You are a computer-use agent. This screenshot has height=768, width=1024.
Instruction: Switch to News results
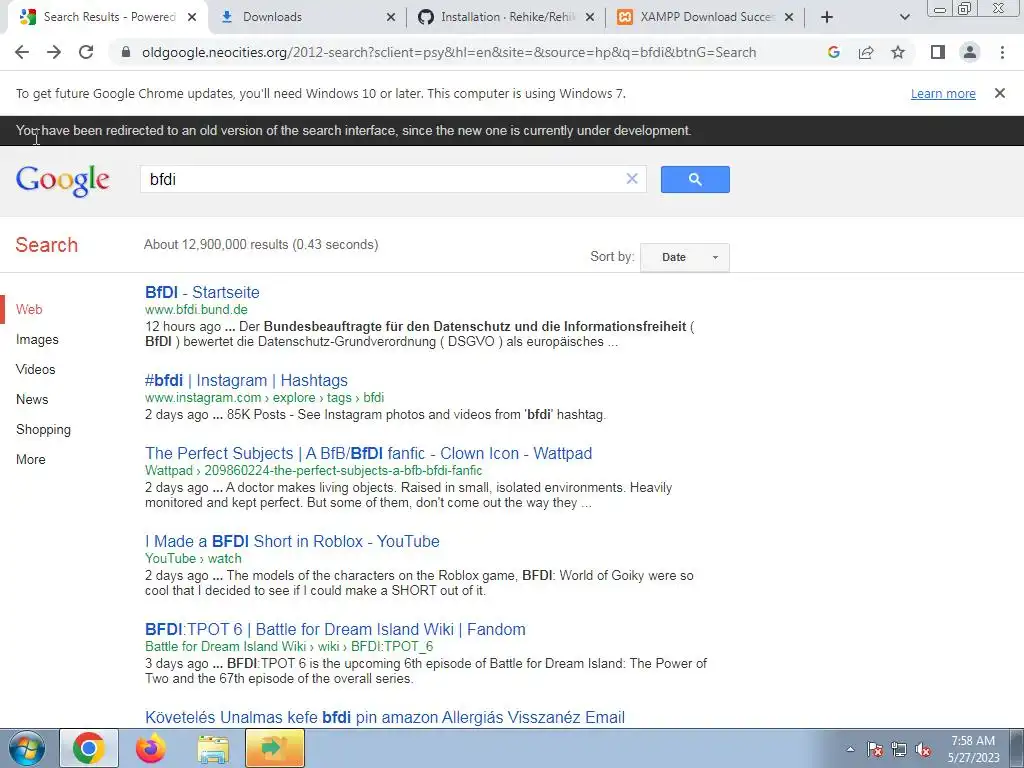click(32, 400)
